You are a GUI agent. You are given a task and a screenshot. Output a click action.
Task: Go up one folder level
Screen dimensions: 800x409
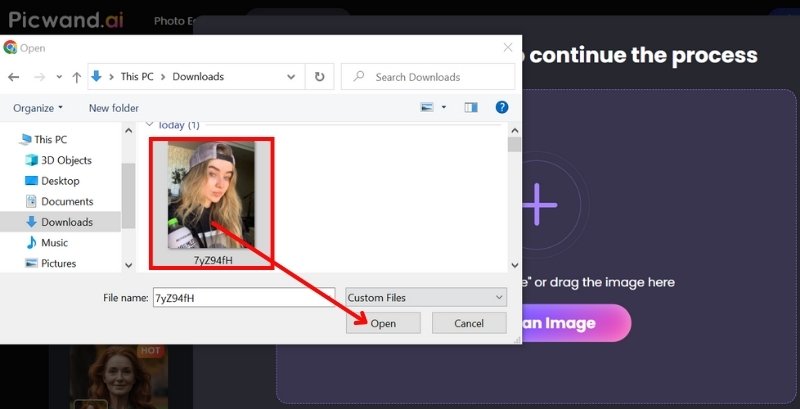coord(77,77)
